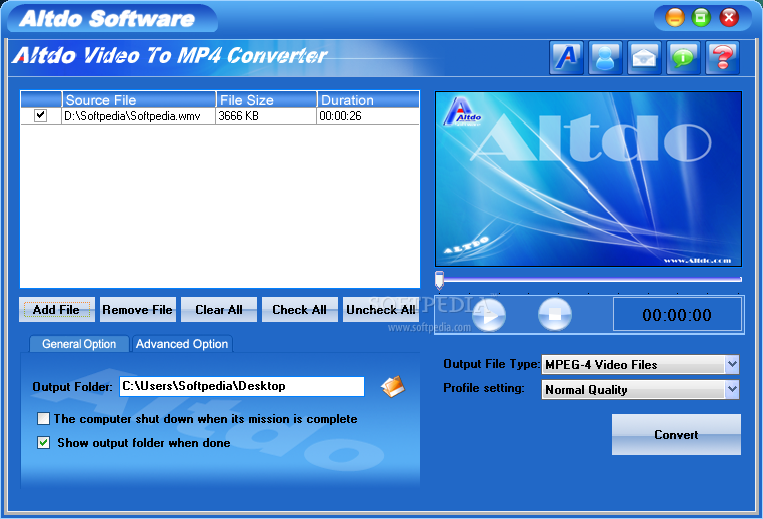The height and width of the screenshot is (519, 763).
Task: Browse output folder with the orange folder icon
Action: click(x=393, y=387)
